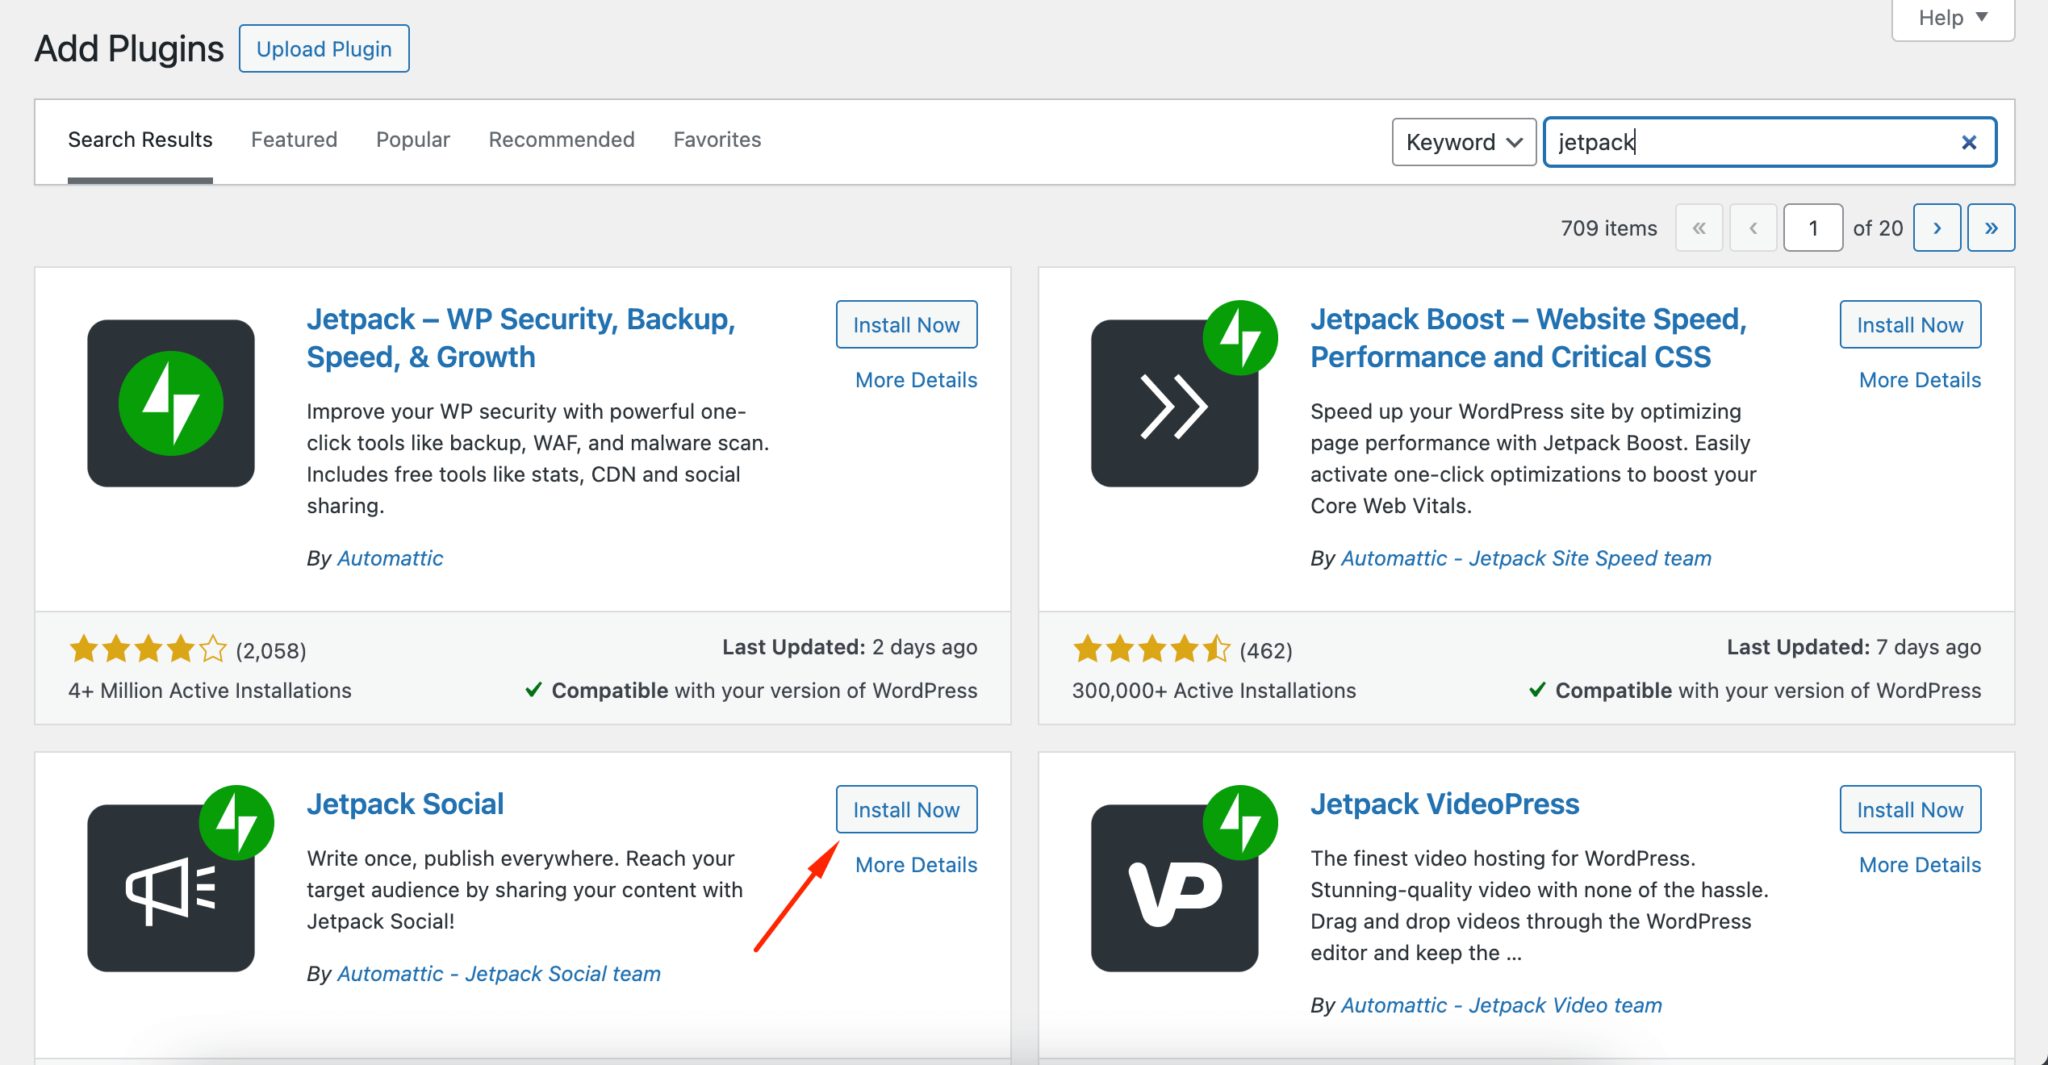Viewport: 2048px width, 1065px height.
Task: Click the Jetpack VideoPress plugin icon
Action: 1175,888
